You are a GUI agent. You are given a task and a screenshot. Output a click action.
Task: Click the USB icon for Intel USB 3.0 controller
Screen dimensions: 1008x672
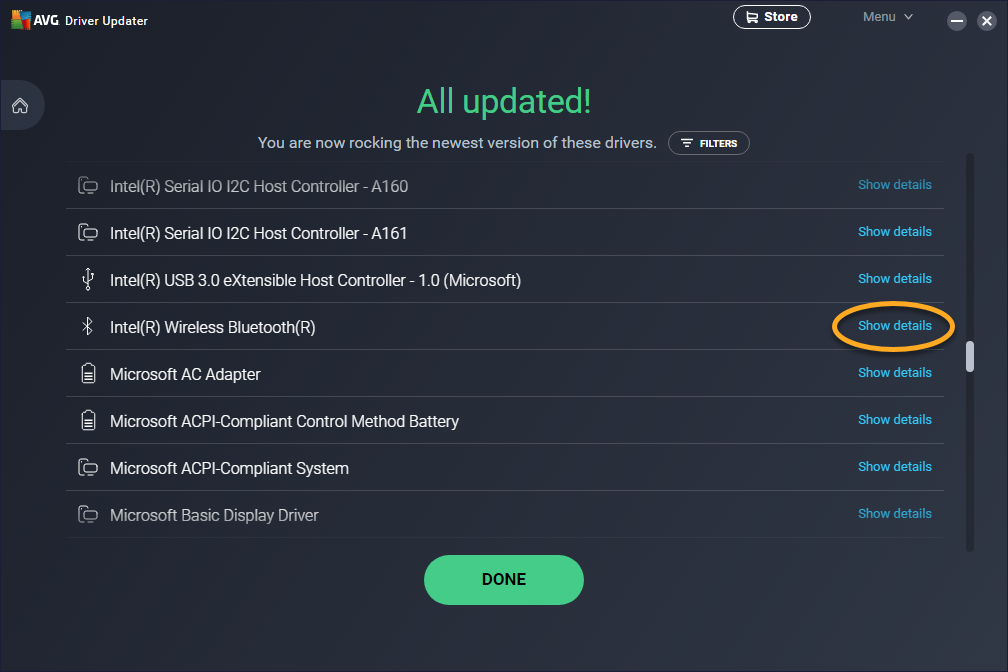tap(88, 280)
